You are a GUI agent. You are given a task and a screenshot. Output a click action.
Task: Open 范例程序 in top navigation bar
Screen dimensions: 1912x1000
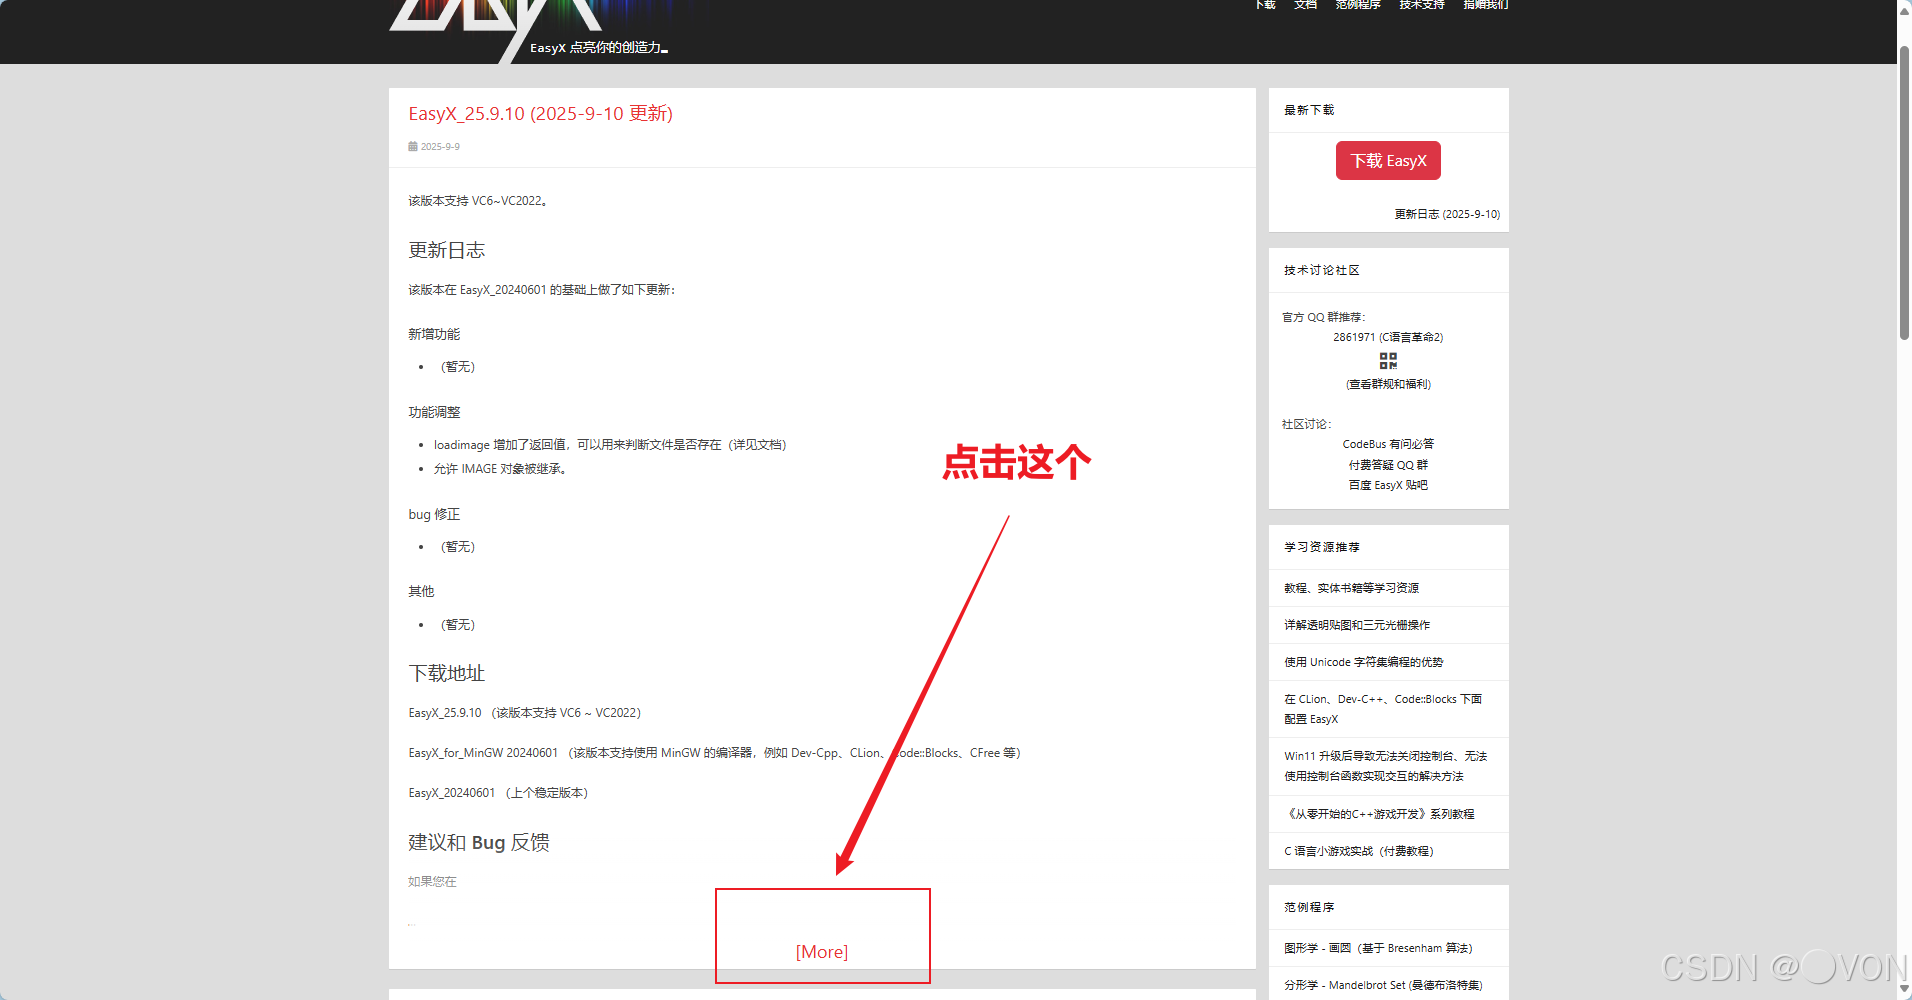pos(1358,5)
